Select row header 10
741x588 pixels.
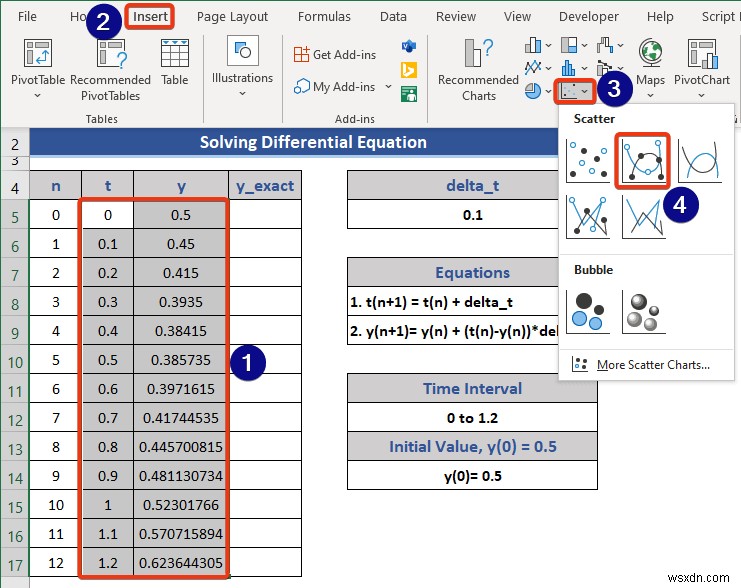(15, 363)
